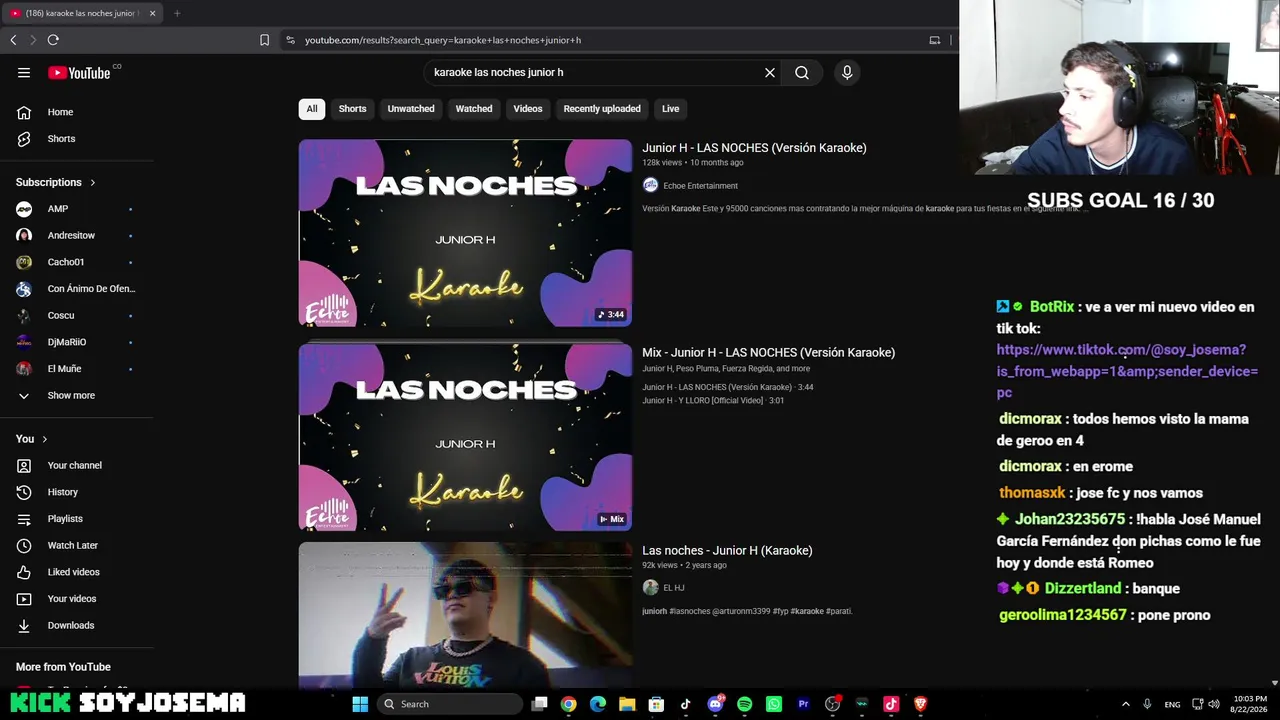The image size is (1280, 720).
Task: Close the karaoke las noches browser tab
Action: tap(152, 13)
